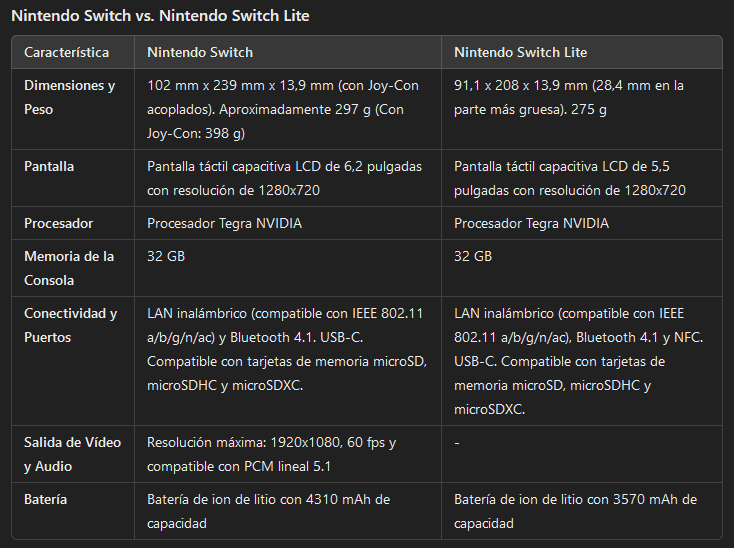The width and height of the screenshot is (734, 548).
Task: Select the 'Nintendo Switch Lite' column header
Action: click(520, 52)
